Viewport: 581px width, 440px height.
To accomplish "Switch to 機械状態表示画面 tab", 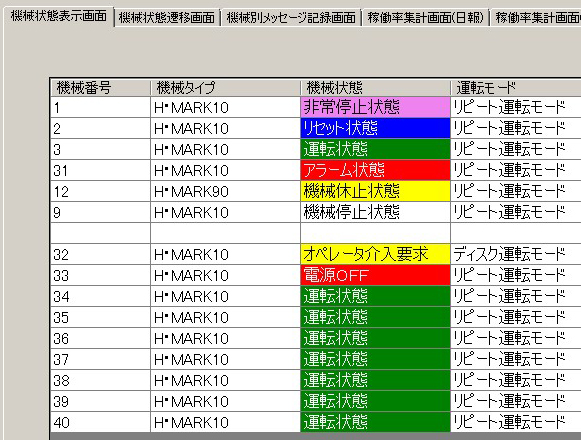I will [x=58, y=16].
